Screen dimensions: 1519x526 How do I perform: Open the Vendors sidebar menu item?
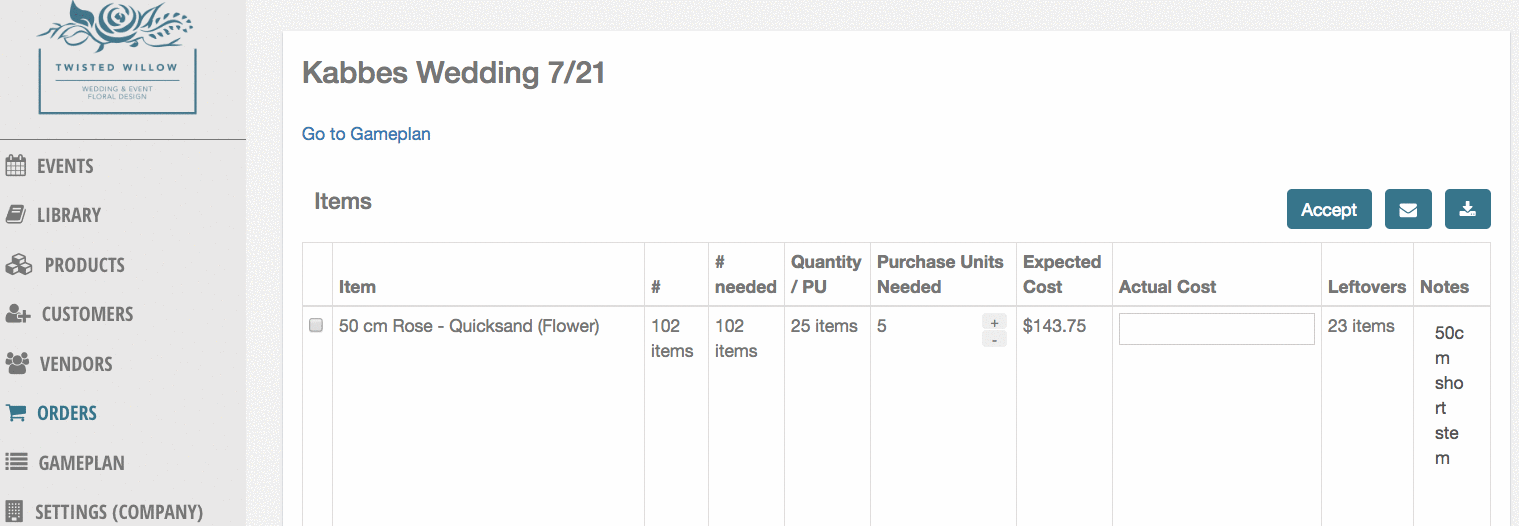point(76,364)
